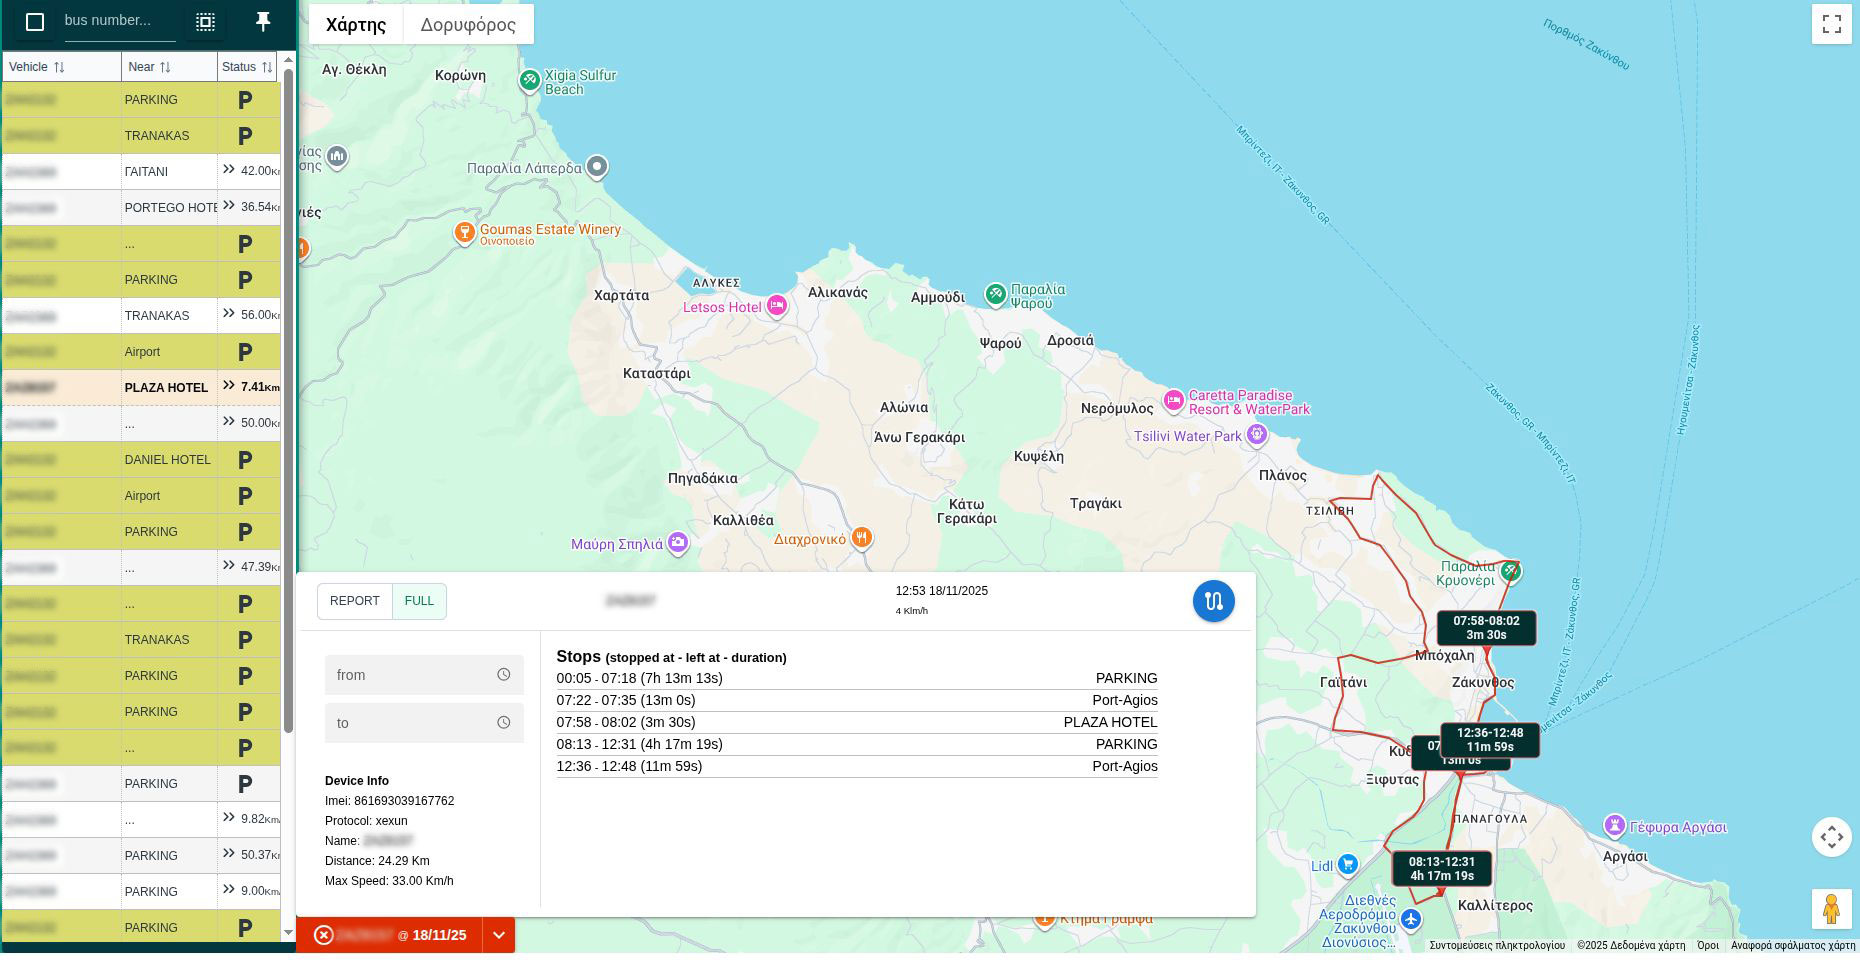This screenshot has width=1860, height=963.
Task: Select the TRANAKAS 56.00 km row
Action: [x=141, y=316]
